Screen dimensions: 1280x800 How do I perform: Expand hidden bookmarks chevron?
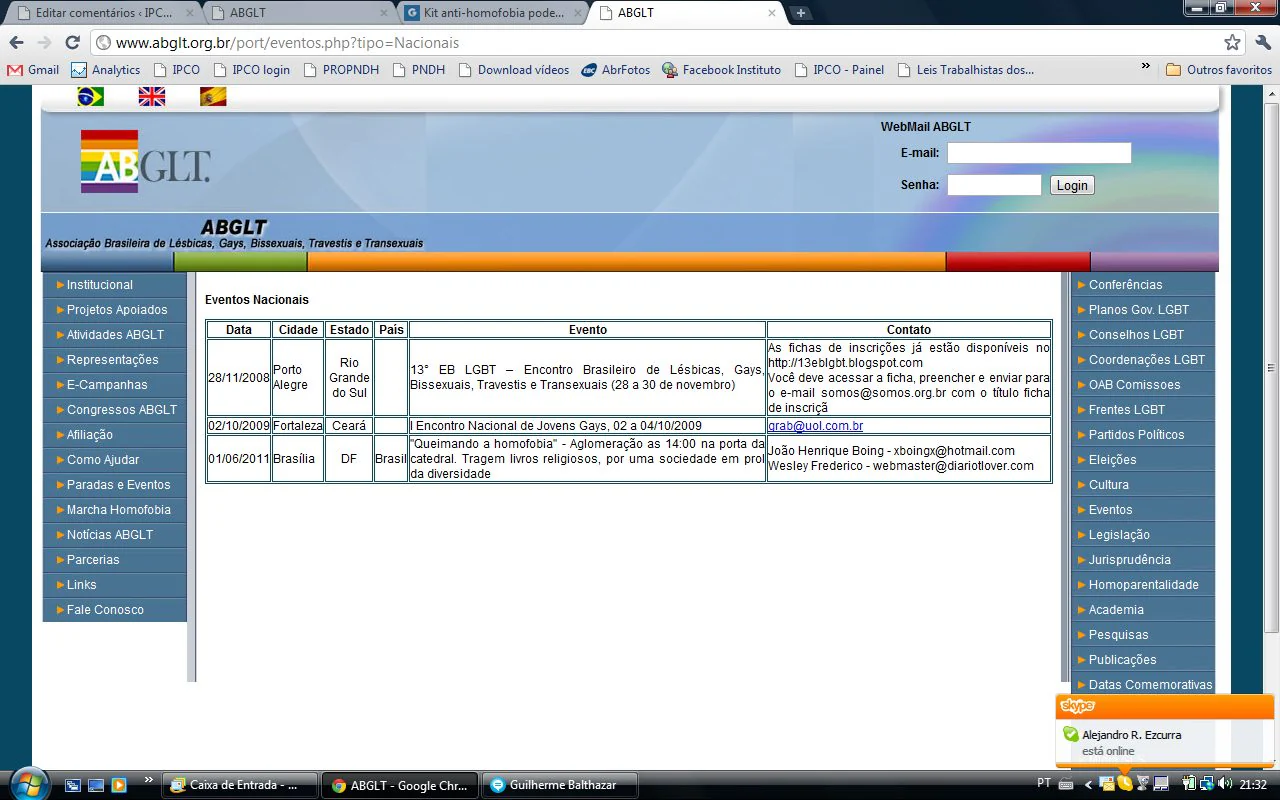point(1146,67)
